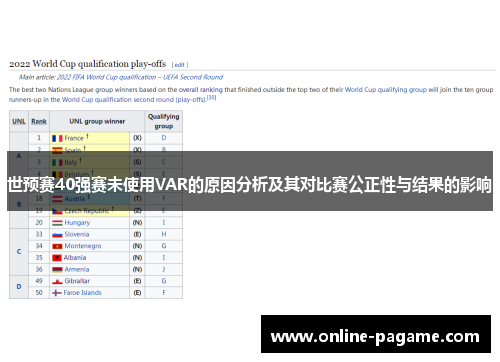Click the (E) status in Gibraltar row
This screenshot has height=362, width=500.
137,281
